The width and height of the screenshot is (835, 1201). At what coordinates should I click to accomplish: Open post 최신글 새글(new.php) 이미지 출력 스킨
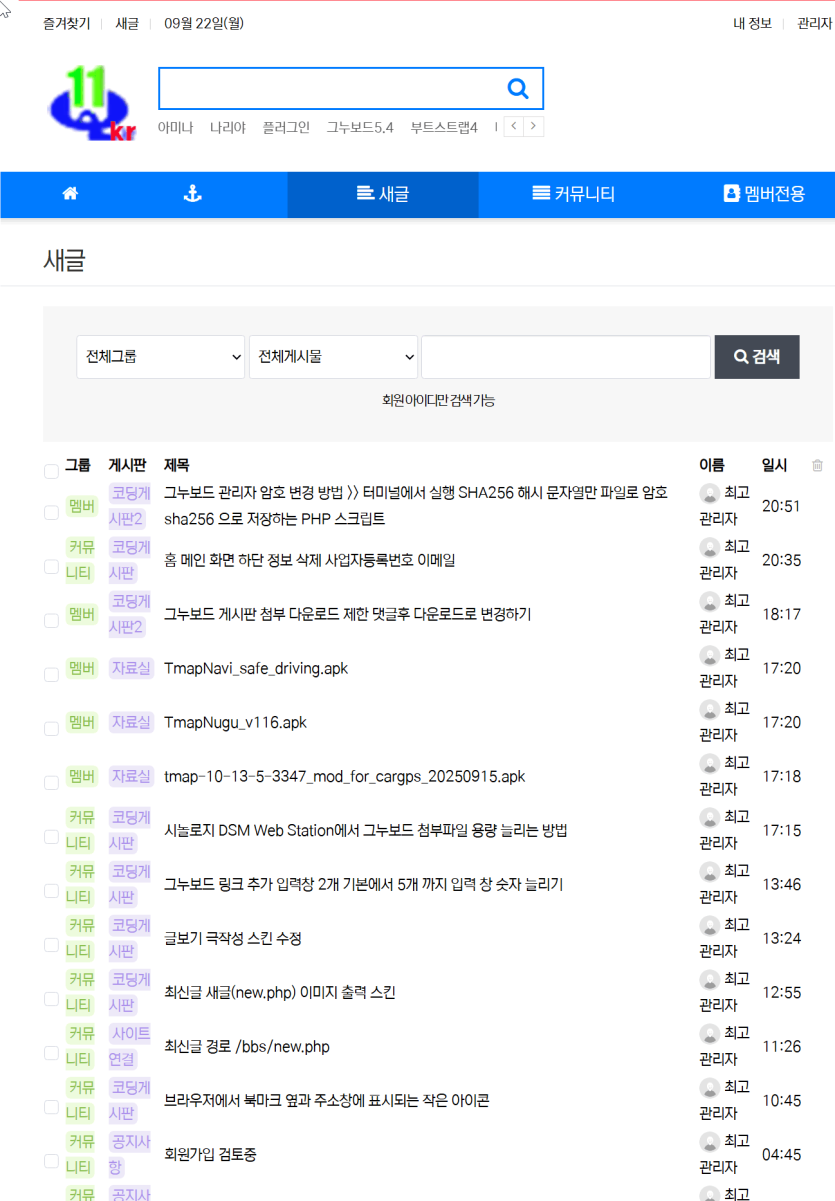pos(280,992)
